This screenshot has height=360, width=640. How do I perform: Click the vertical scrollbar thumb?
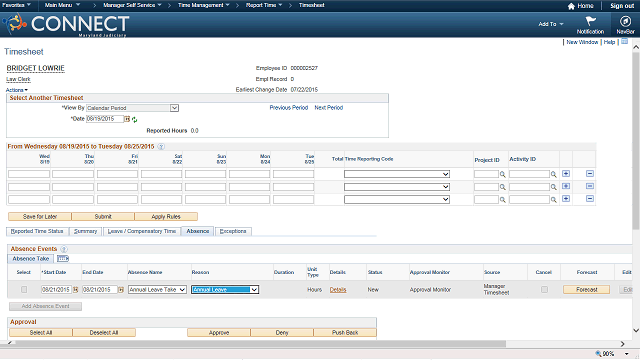pyautogui.click(x=636, y=141)
